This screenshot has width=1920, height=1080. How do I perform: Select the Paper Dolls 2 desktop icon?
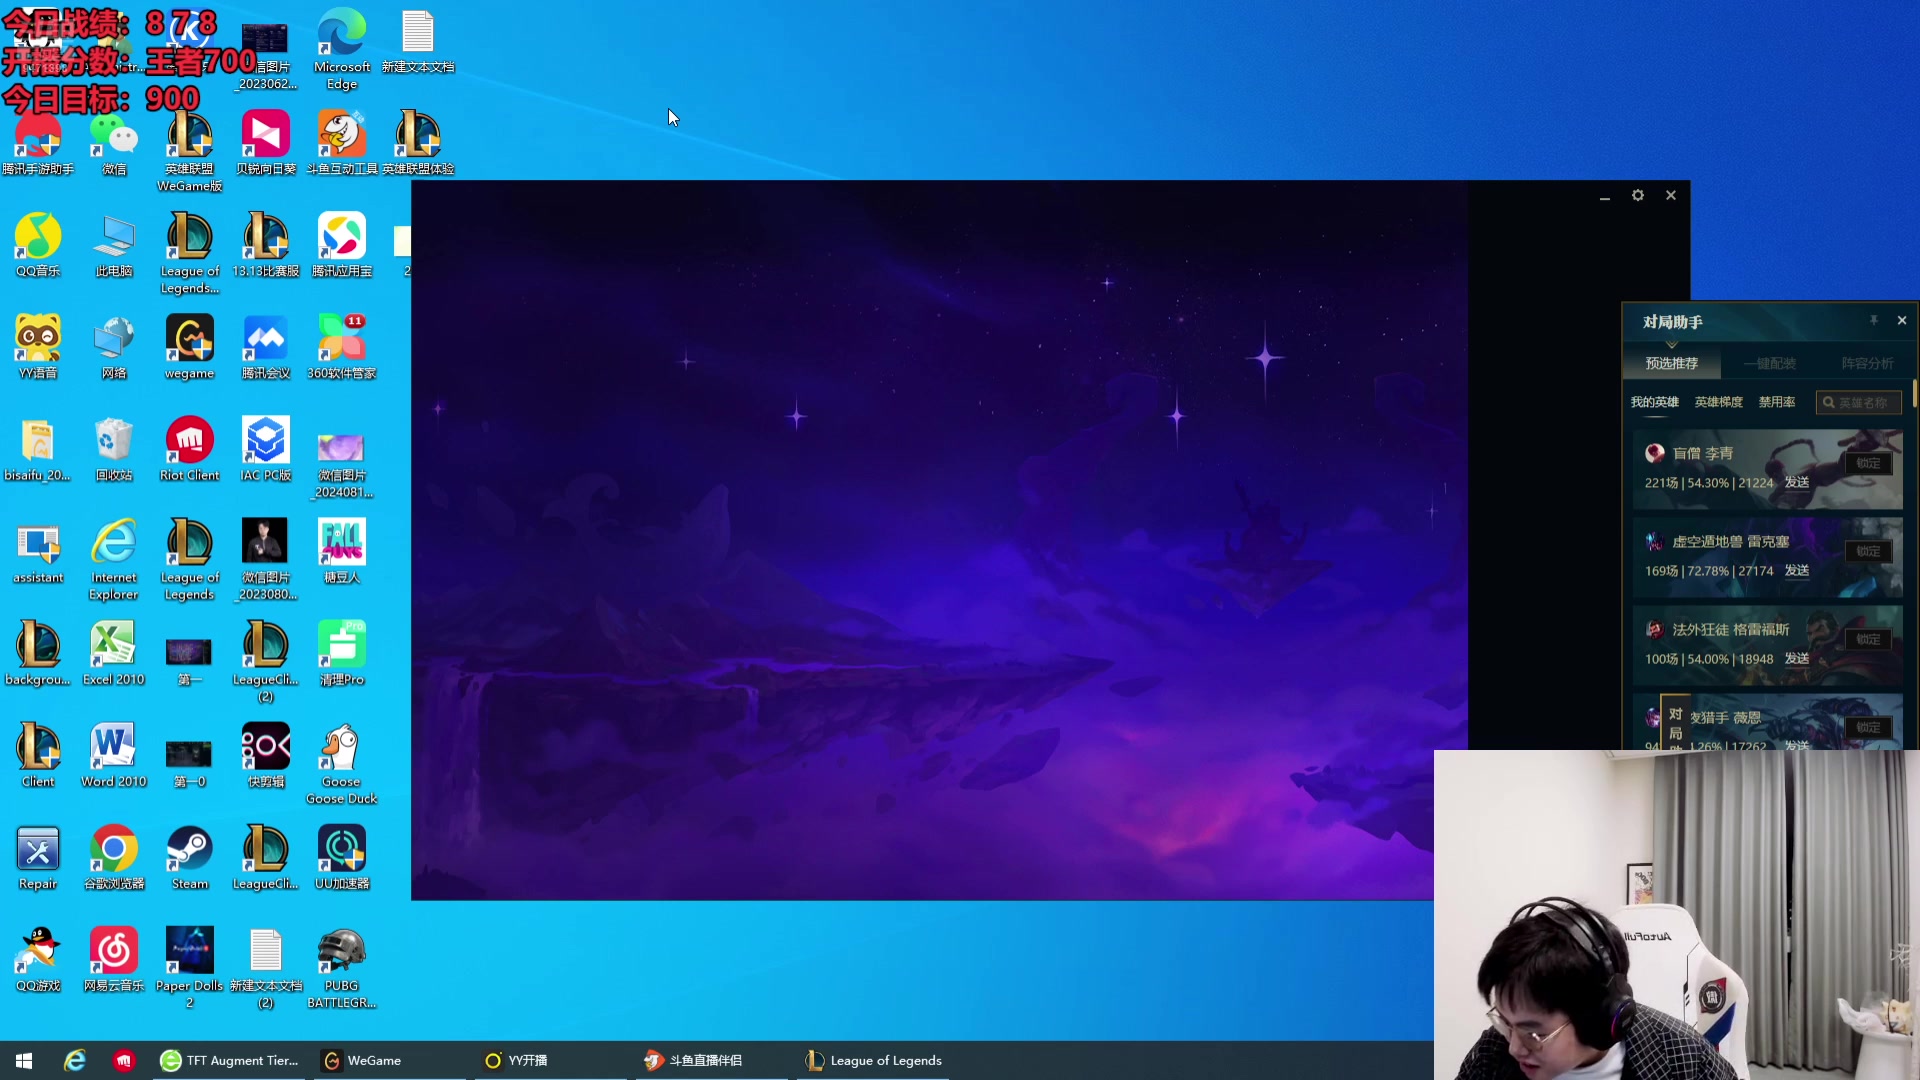(x=189, y=967)
